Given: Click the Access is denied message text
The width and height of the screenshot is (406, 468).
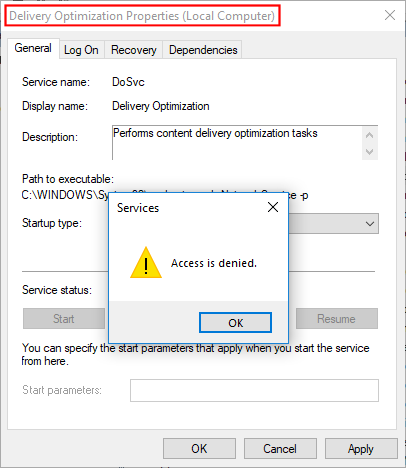Looking at the screenshot, I should [214, 263].
